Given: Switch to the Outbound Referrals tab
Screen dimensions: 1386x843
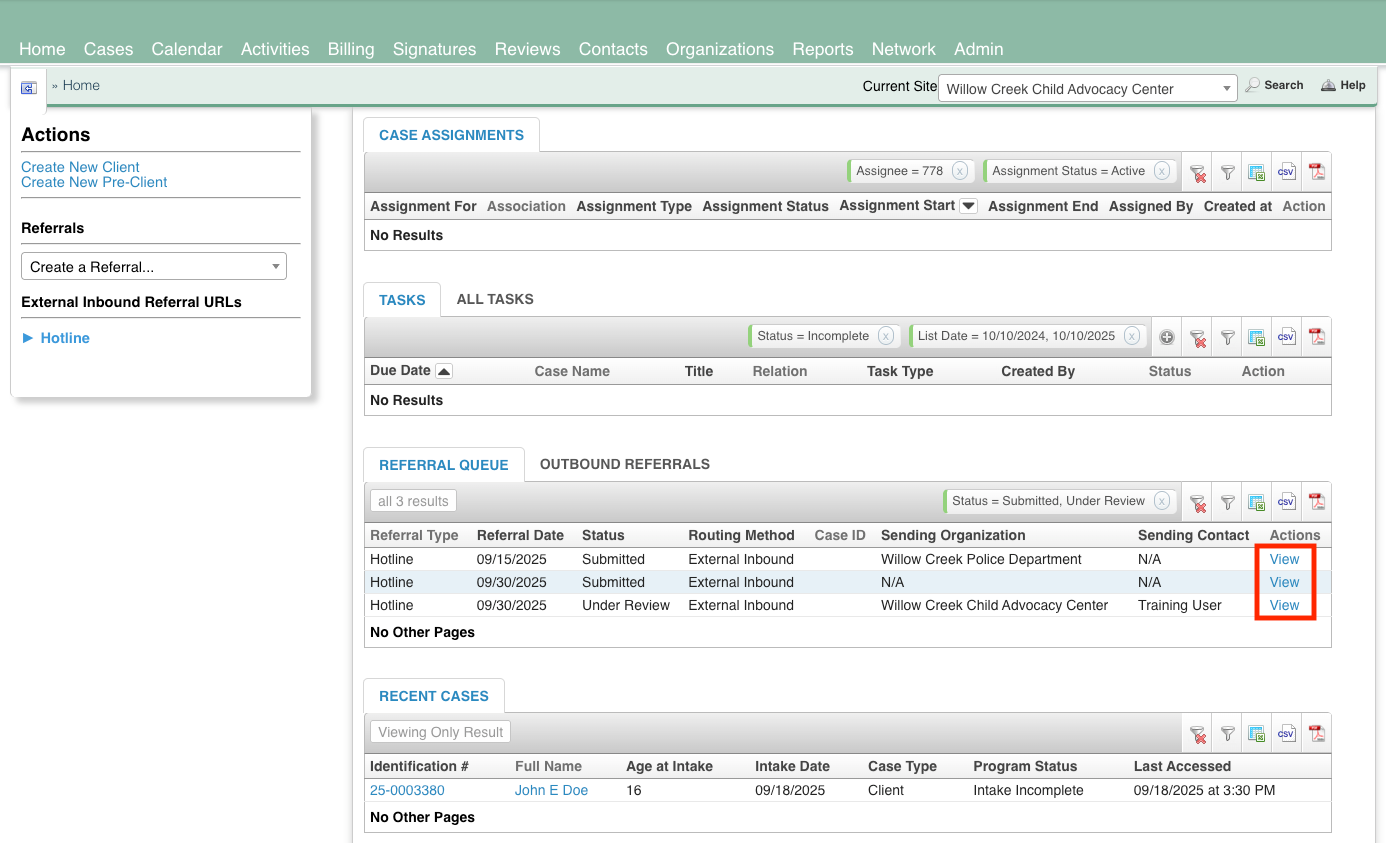Looking at the screenshot, I should point(625,464).
